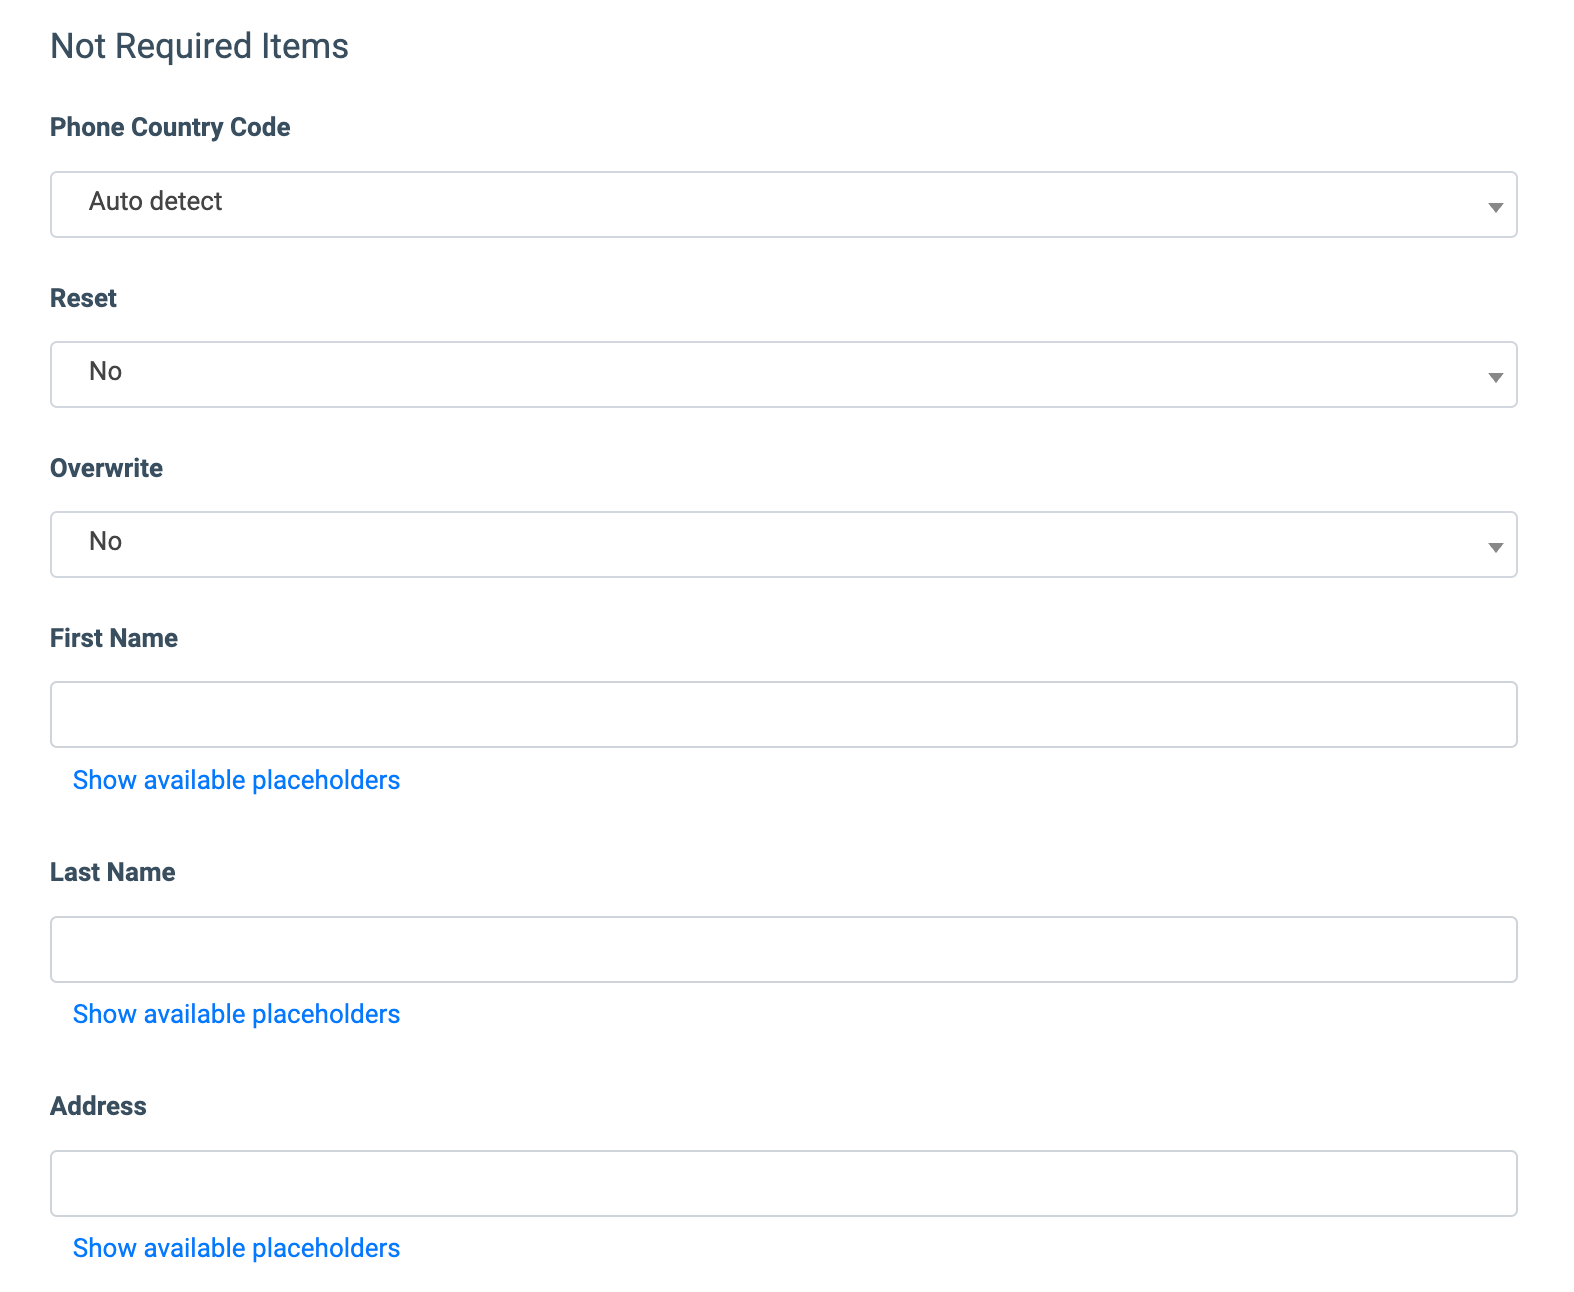This screenshot has height=1292, width=1574.
Task: Show available placeholders under First Name
Action: 236,780
